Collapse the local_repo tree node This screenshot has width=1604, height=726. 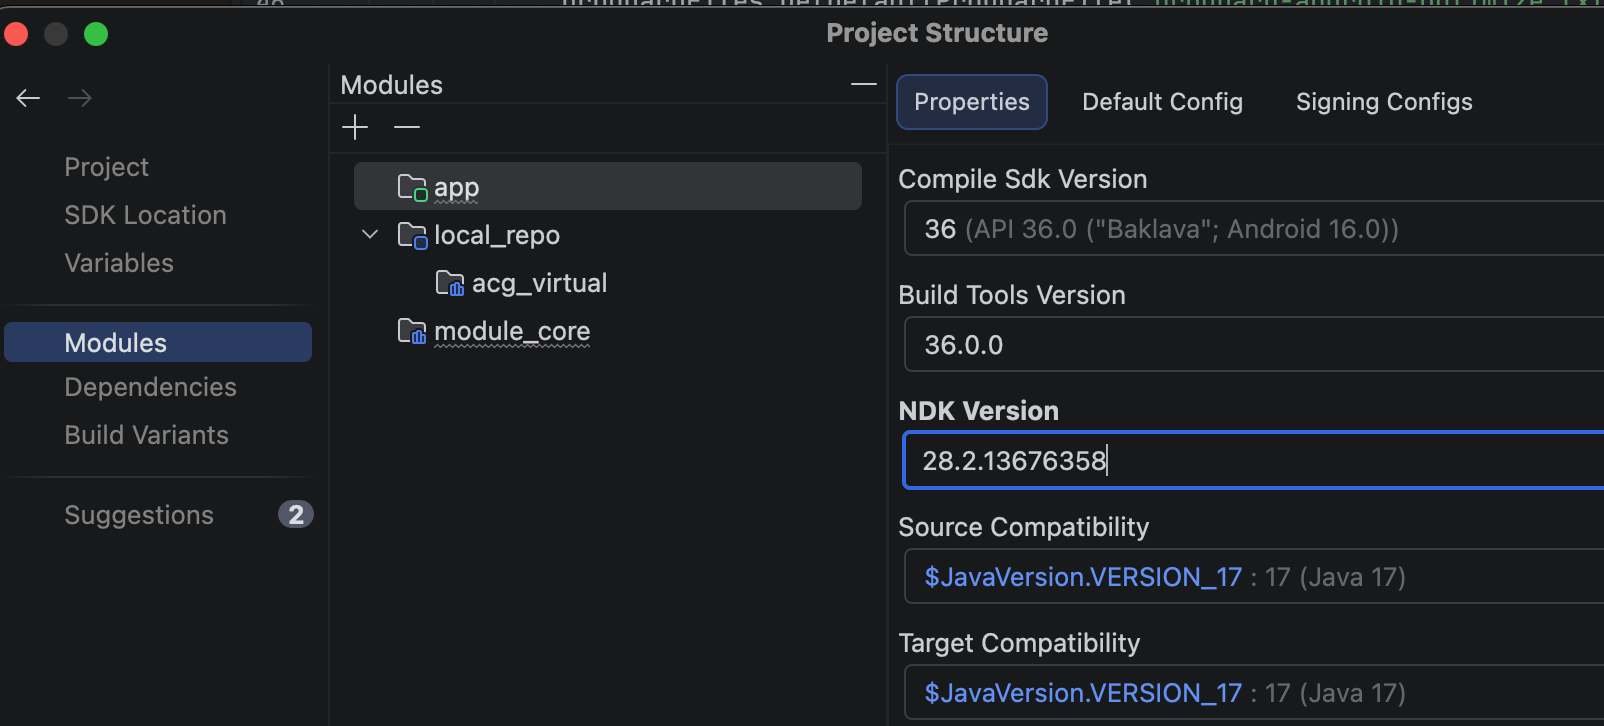pyautogui.click(x=370, y=234)
